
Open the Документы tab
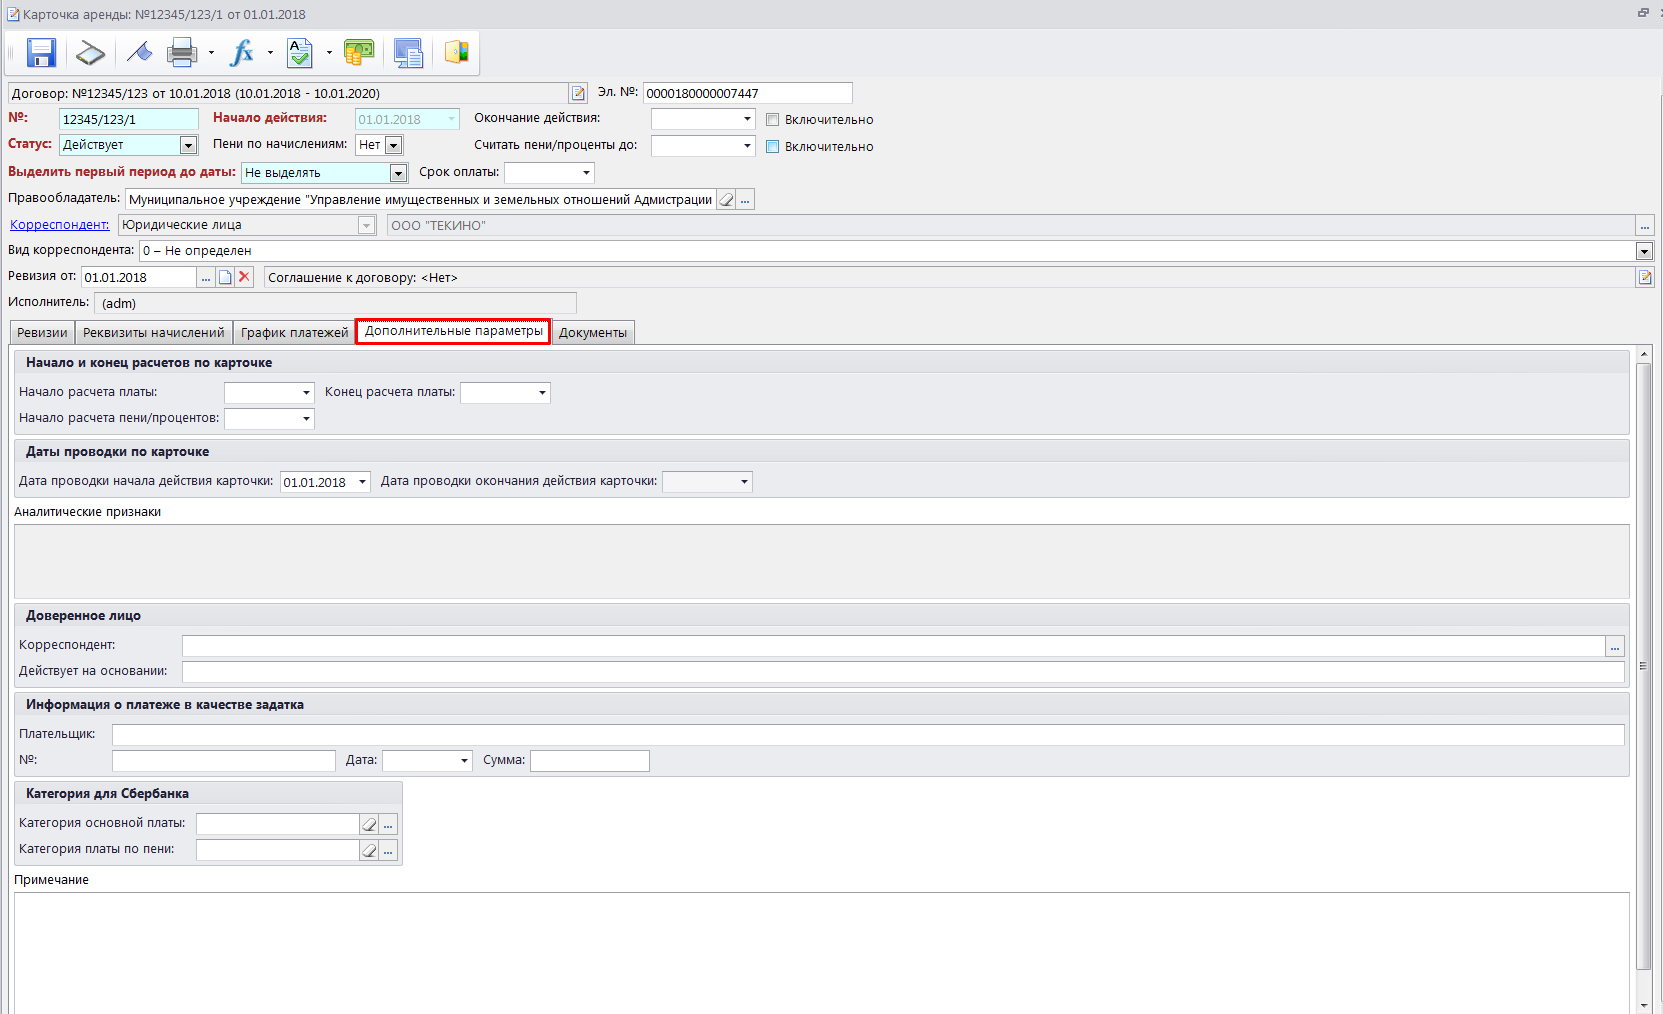(x=593, y=333)
